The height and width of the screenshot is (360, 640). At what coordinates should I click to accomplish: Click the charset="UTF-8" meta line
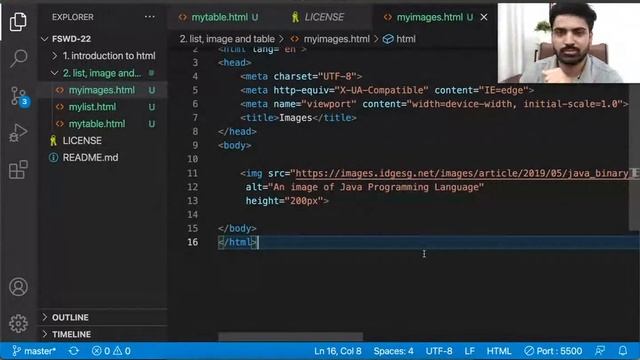tap(301, 76)
